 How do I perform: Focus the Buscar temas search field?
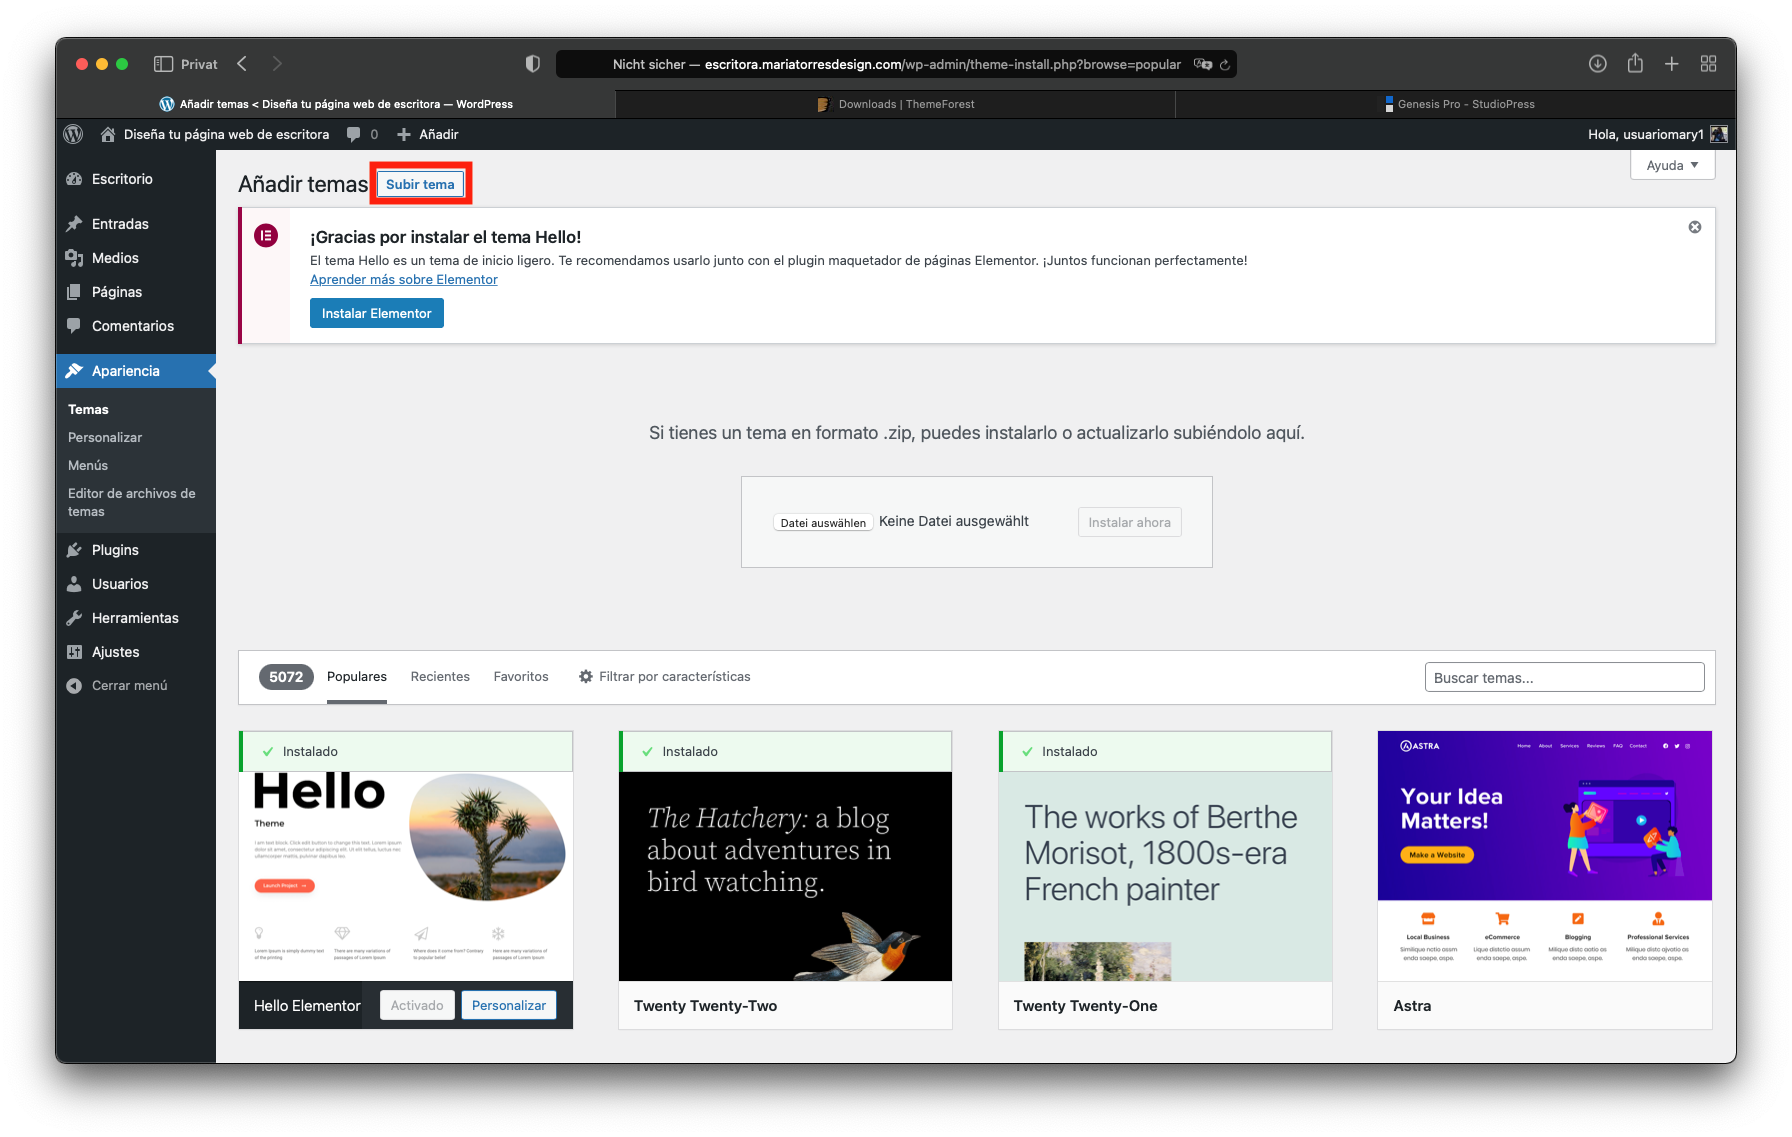tap(1564, 677)
